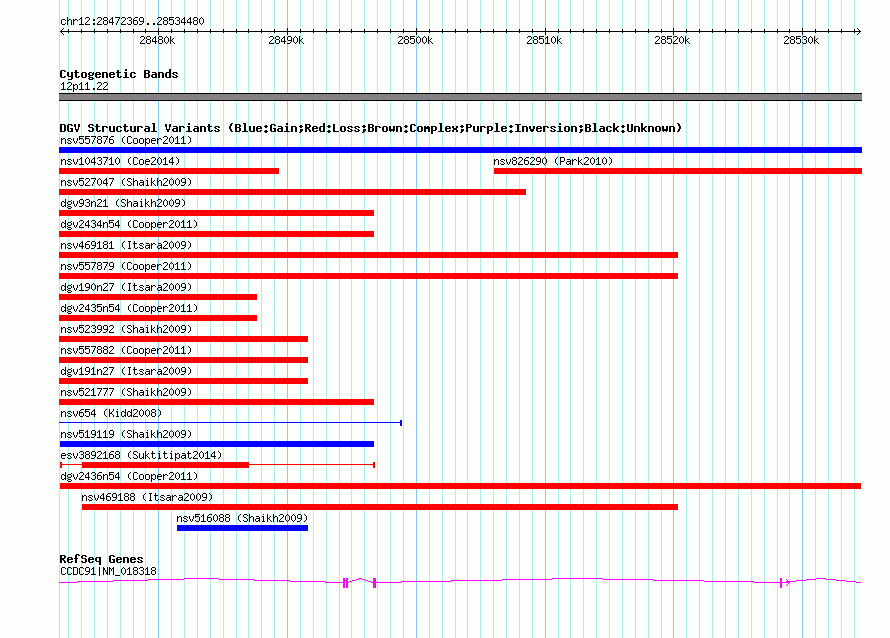Click the DGV Structural Variants track title
This screenshot has height=638, width=890.
[x=371, y=128]
